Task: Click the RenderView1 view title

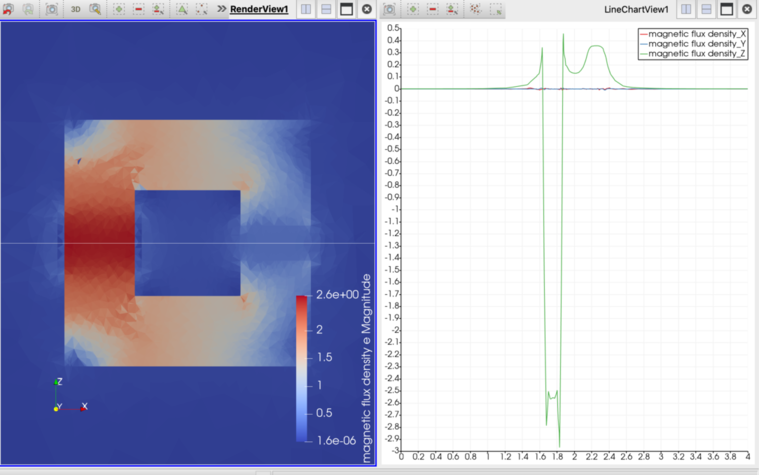Action: click(x=259, y=9)
